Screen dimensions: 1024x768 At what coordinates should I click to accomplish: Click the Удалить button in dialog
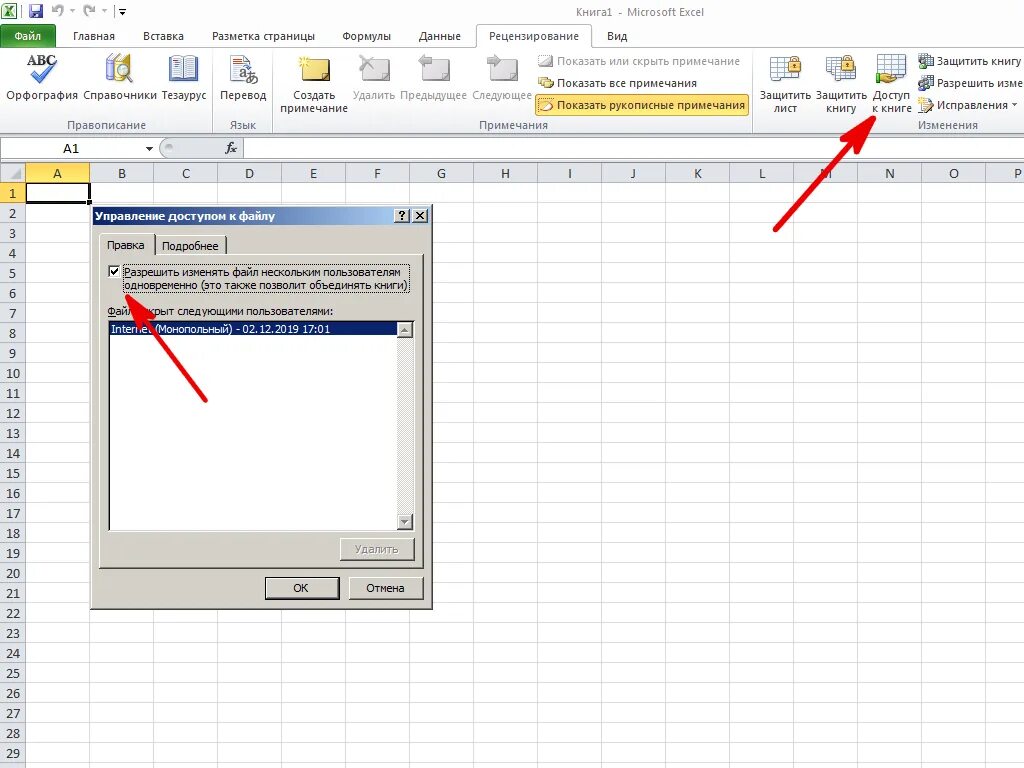[377, 549]
